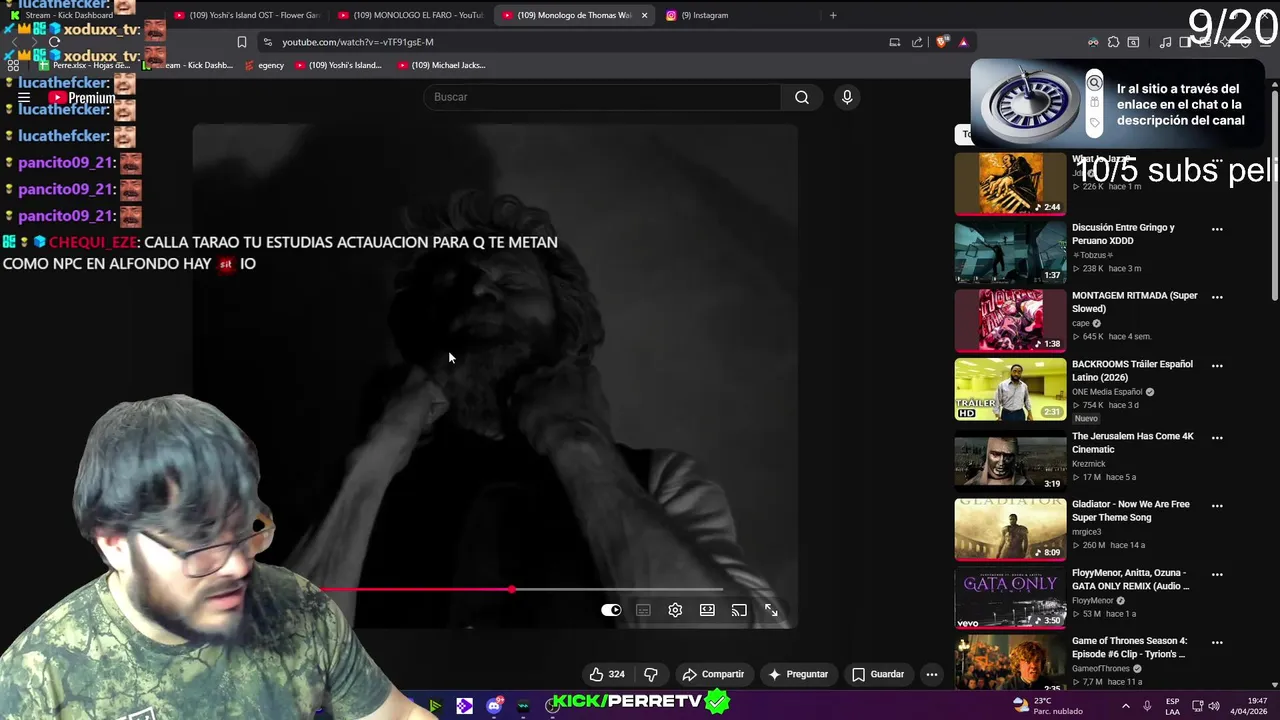Open the GameofThrones channel link
1280x720 pixels.
[x=1101, y=669]
